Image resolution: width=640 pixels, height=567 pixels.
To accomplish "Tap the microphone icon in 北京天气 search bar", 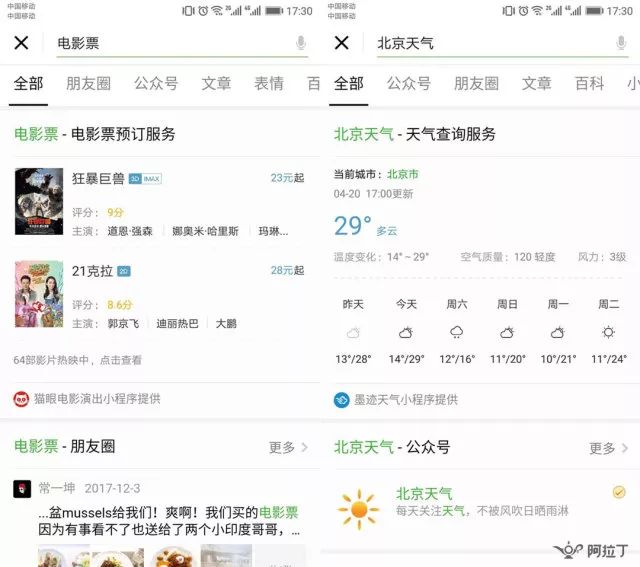I will pyautogui.click(x=621, y=42).
